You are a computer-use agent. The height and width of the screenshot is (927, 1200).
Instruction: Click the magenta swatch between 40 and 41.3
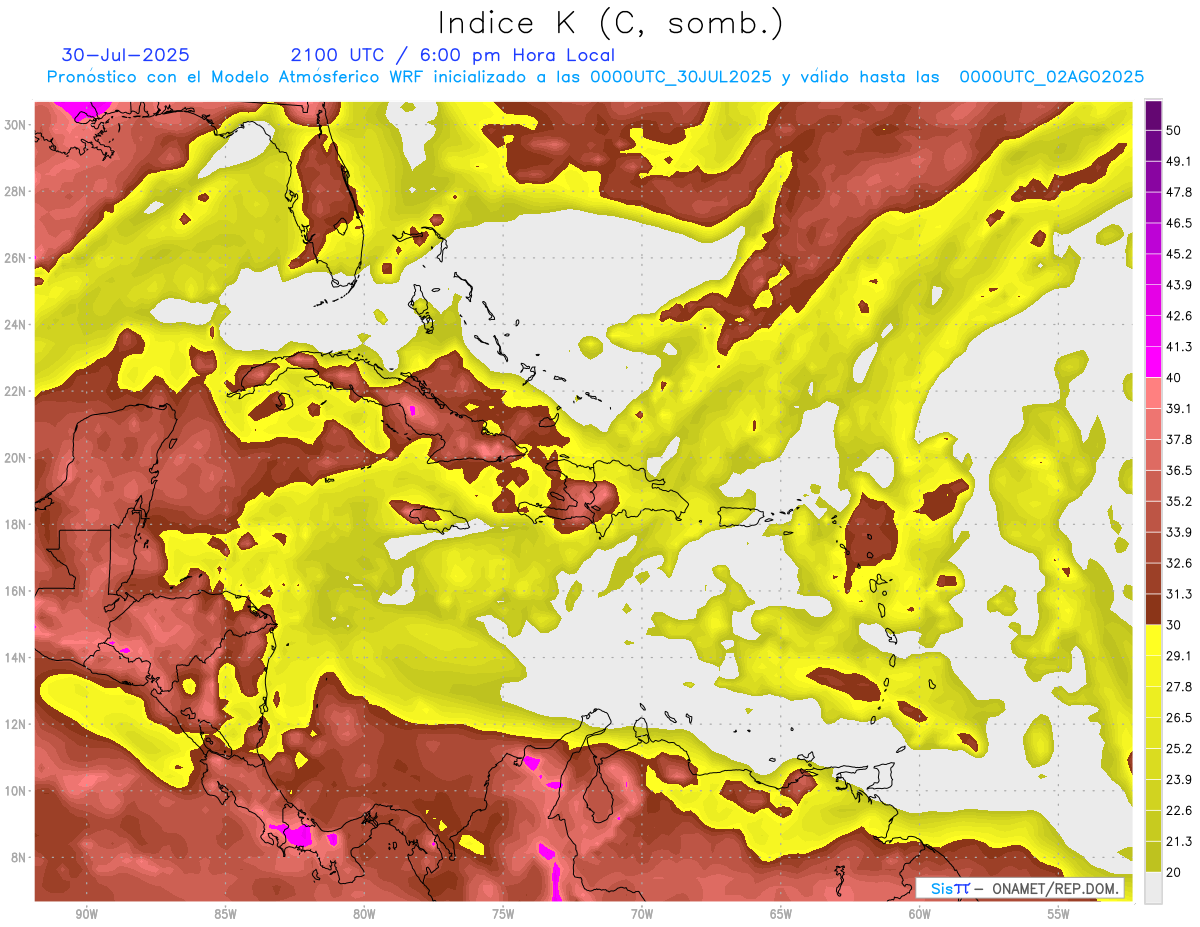1153,362
